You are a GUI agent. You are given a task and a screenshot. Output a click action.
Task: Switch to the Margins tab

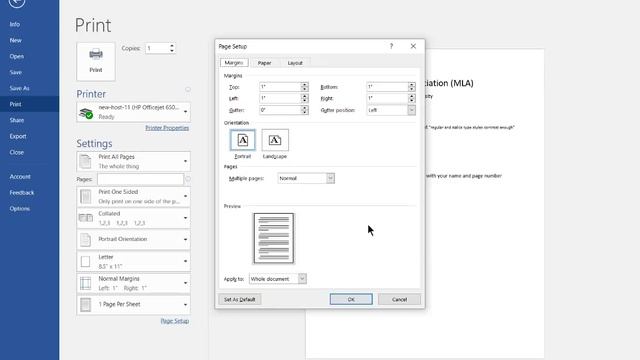pos(234,63)
